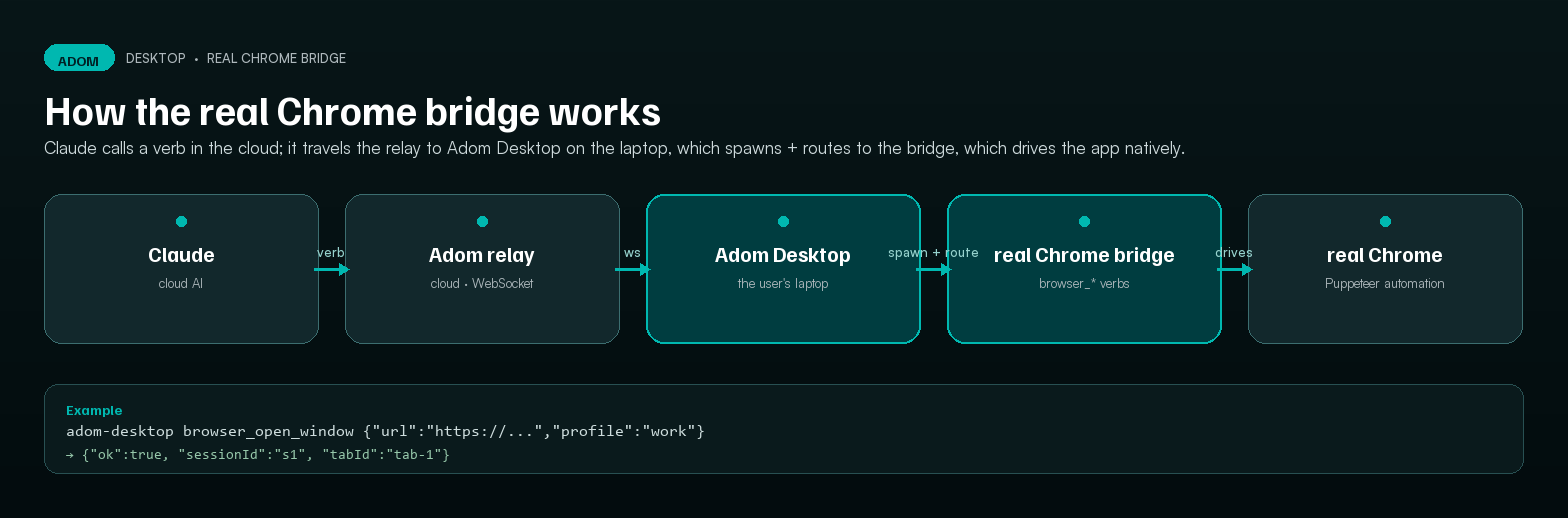The width and height of the screenshot is (1568, 518).
Task: Click the subtitle sentence starting 'Claude calls a verb'
Action: (x=614, y=149)
